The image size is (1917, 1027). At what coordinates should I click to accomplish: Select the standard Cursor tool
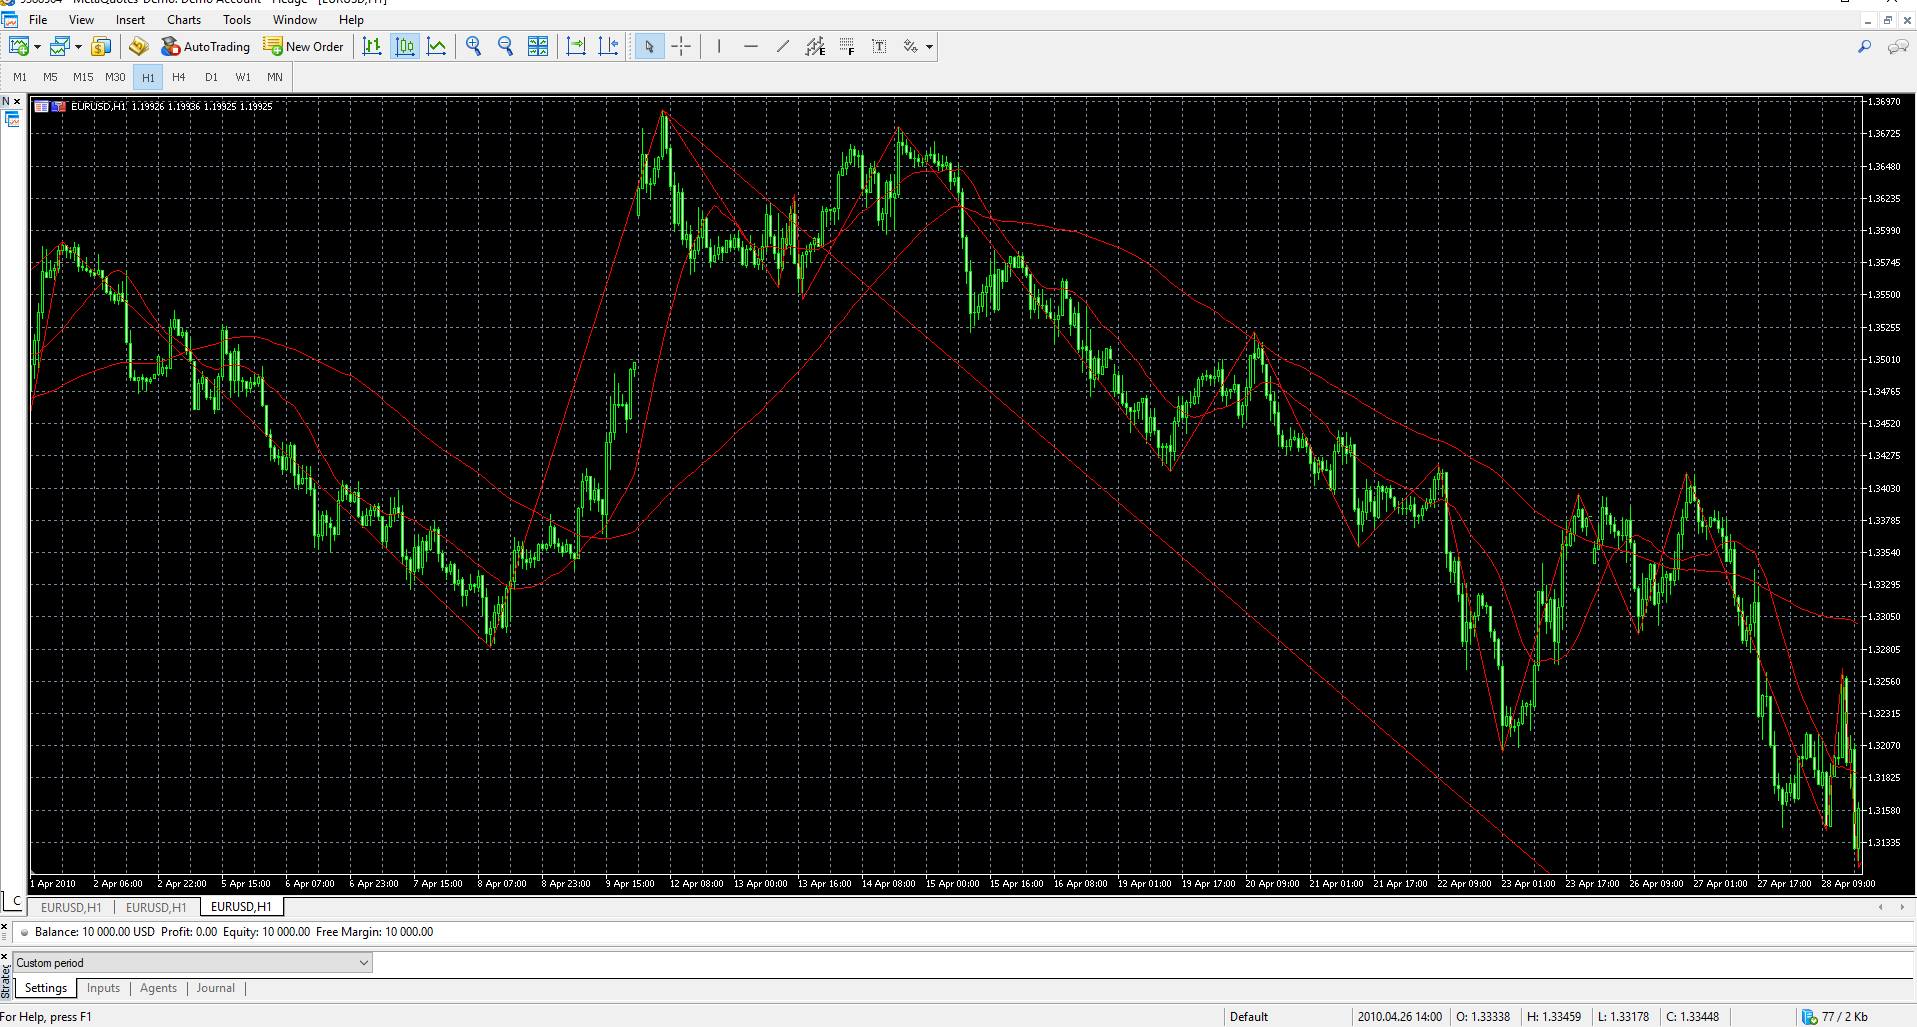(x=650, y=46)
